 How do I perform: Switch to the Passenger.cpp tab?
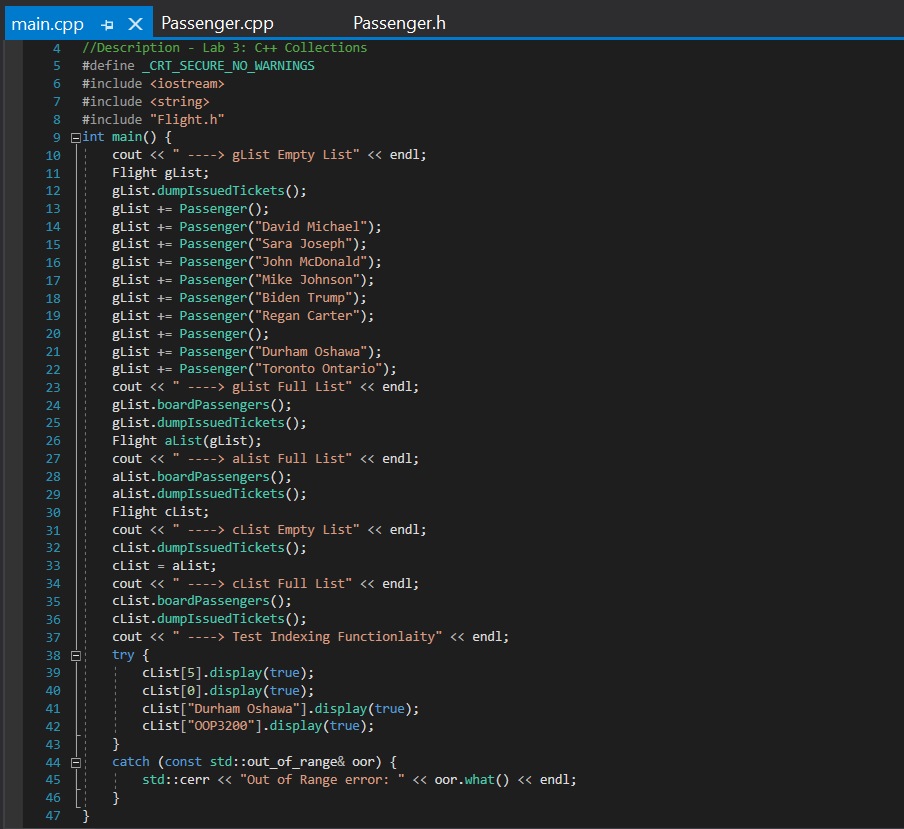217,24
